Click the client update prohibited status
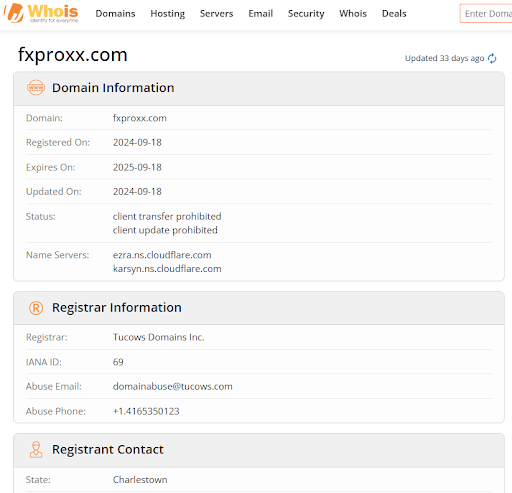The image size is (512, 493). pyautogui.click(x=165, y=230)
